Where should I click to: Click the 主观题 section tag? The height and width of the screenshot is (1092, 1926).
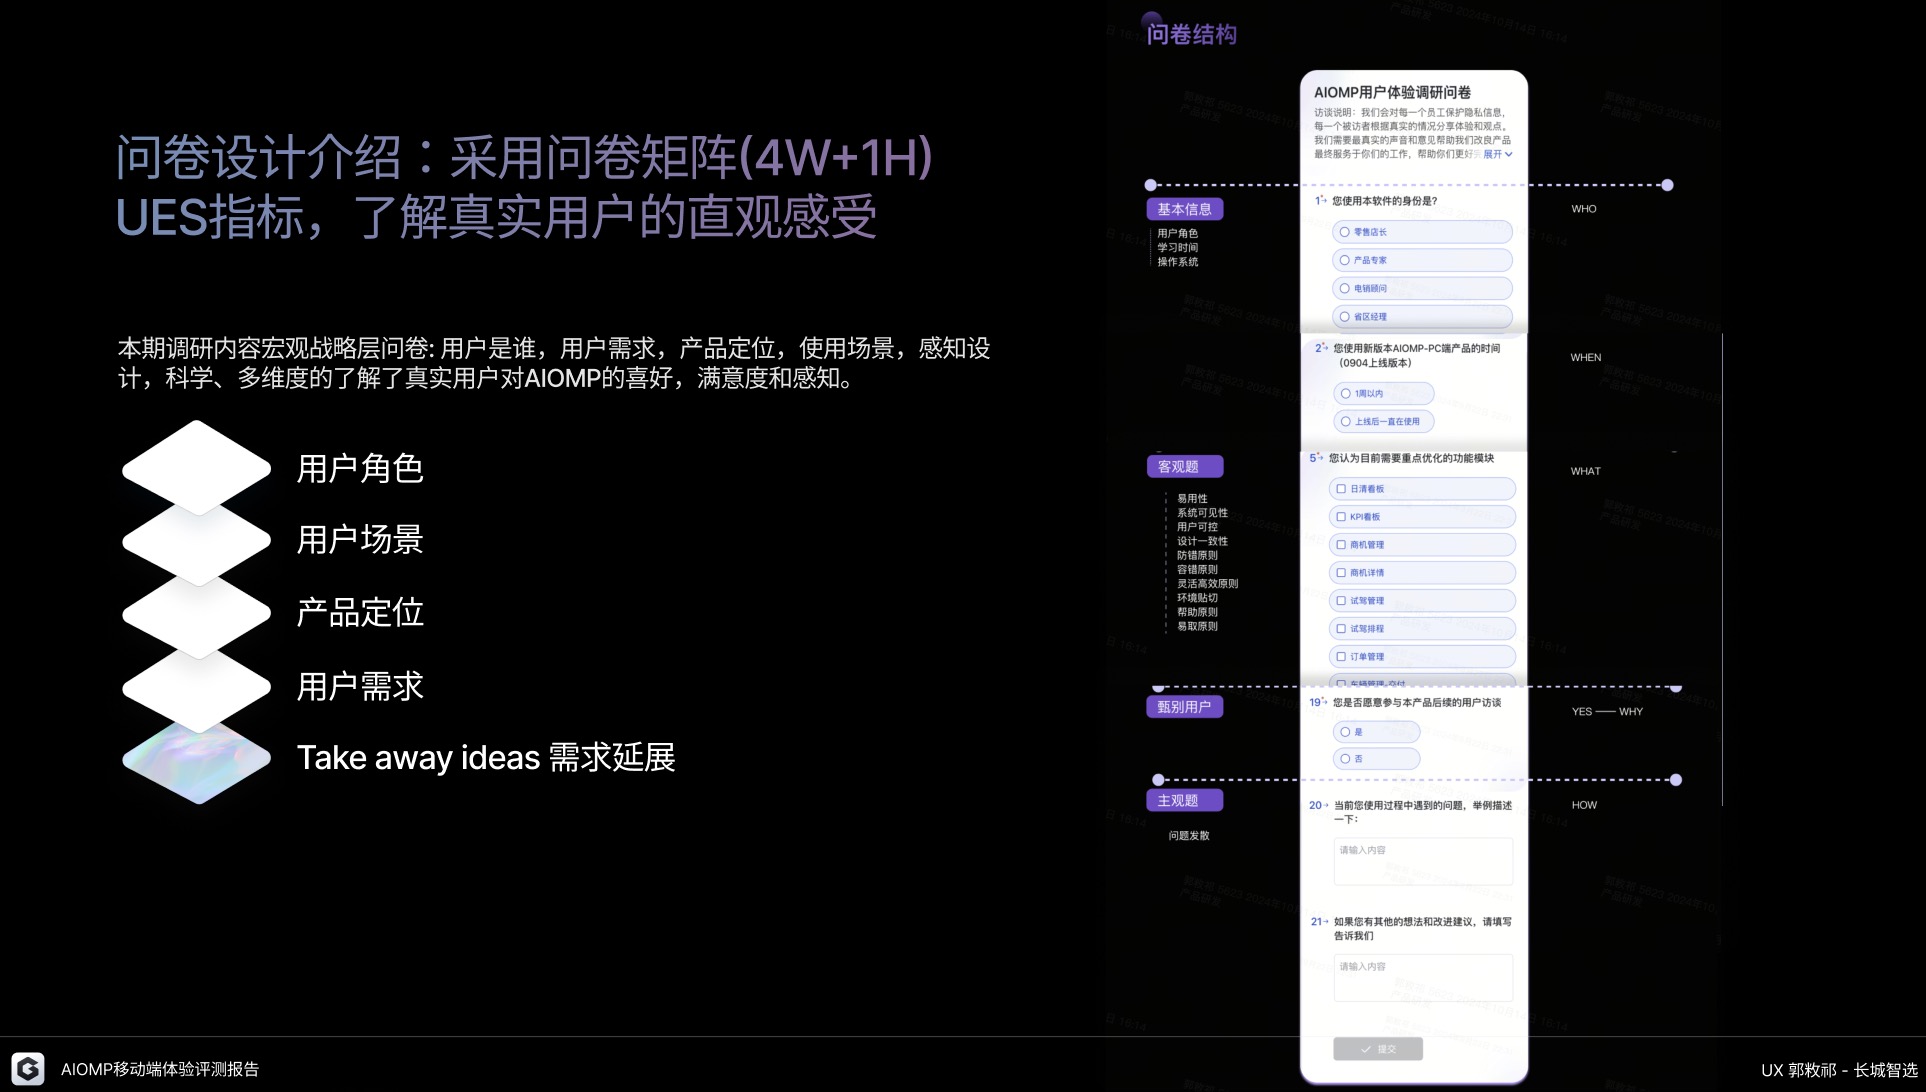click(1184, 801)
